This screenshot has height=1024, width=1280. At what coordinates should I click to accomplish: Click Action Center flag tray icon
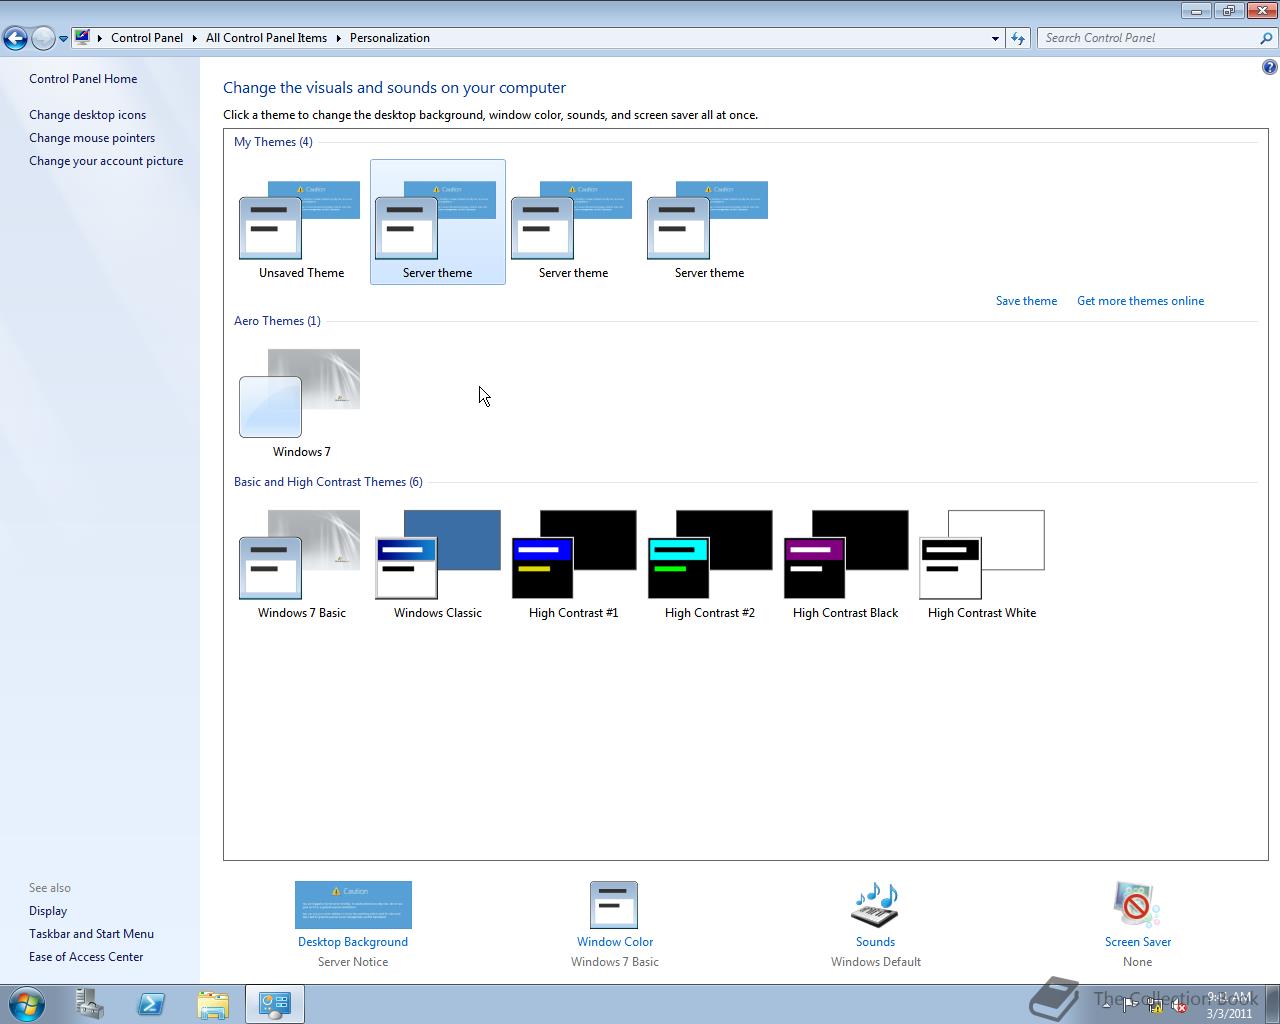[x=1130, y=1005]
